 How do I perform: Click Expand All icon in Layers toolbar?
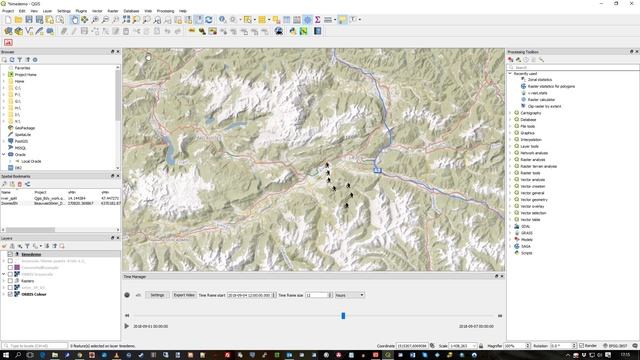[47, 246]
